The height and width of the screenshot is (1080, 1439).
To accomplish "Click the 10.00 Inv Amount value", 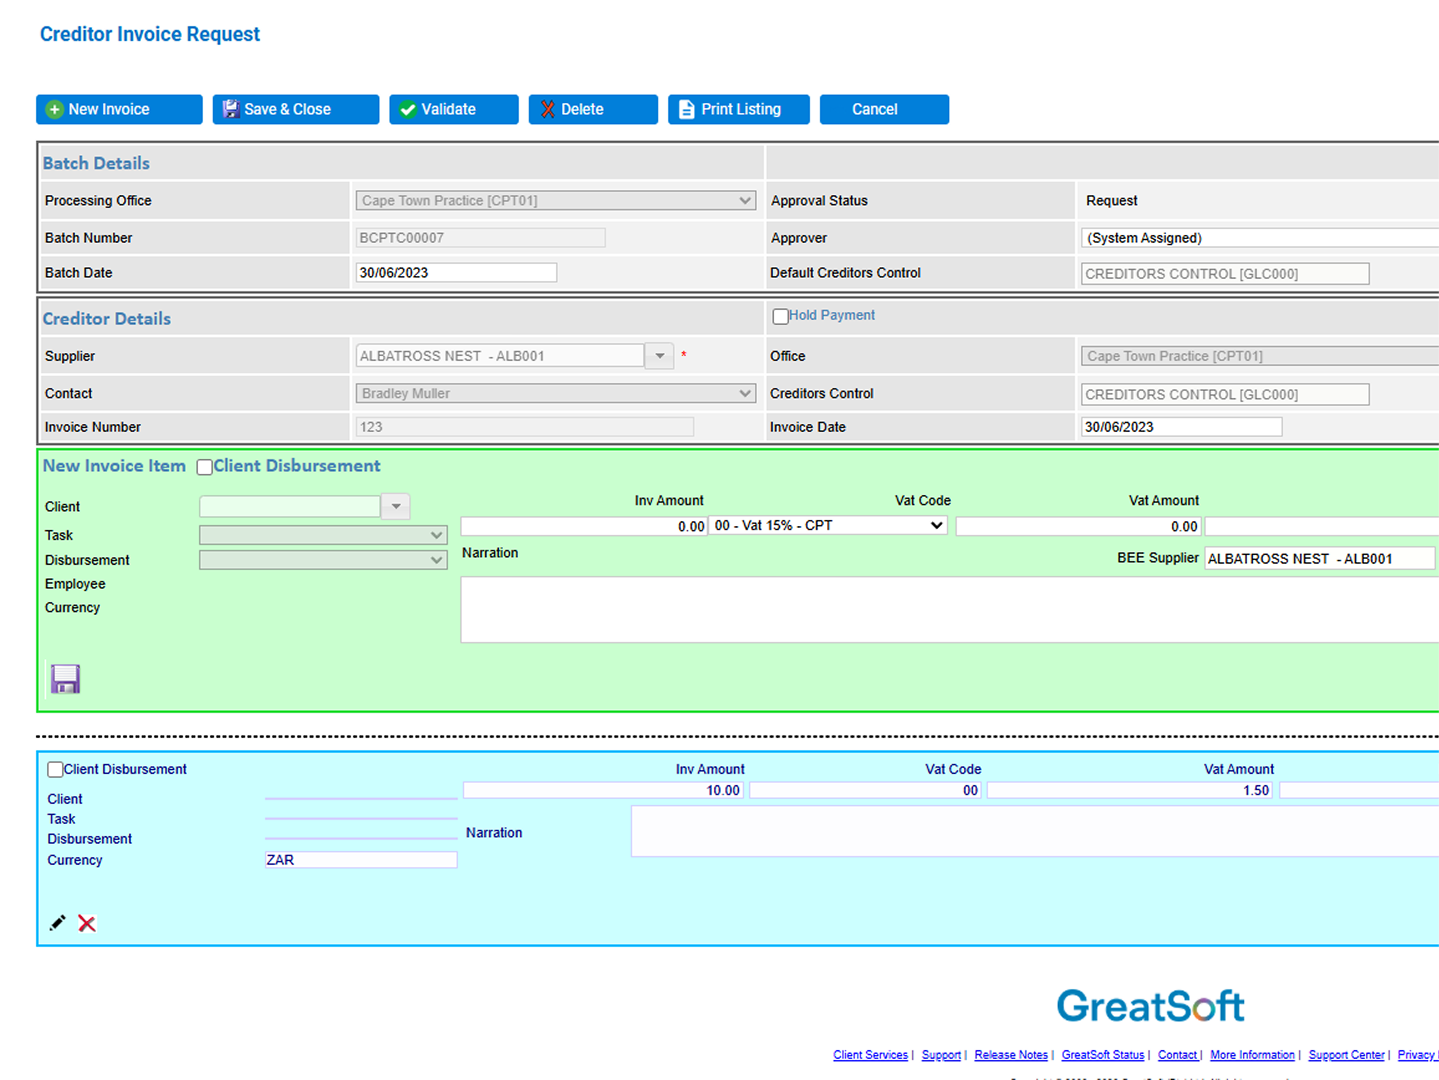I will point(603,790).
